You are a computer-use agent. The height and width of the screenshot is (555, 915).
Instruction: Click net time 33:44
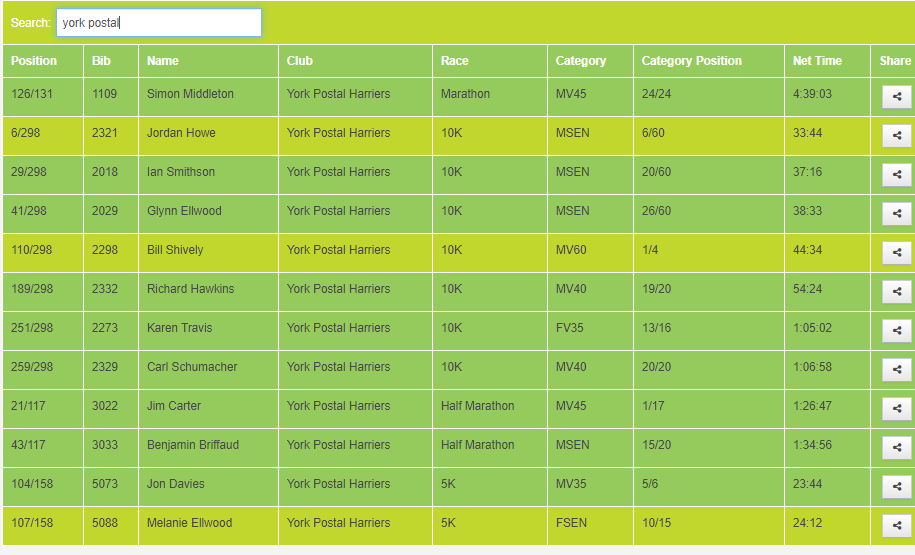pos(807,133)
